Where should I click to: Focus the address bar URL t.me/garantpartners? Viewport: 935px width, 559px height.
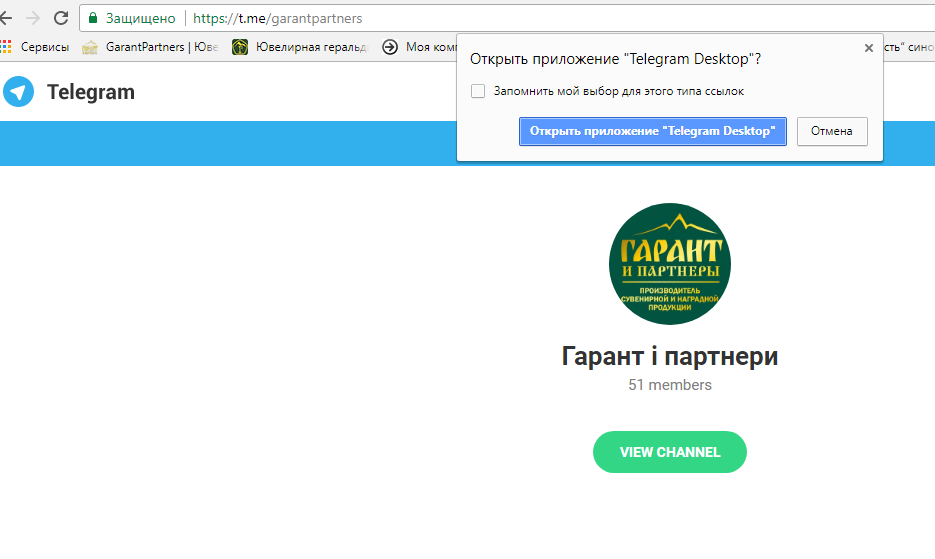click(x=277, y=18)
